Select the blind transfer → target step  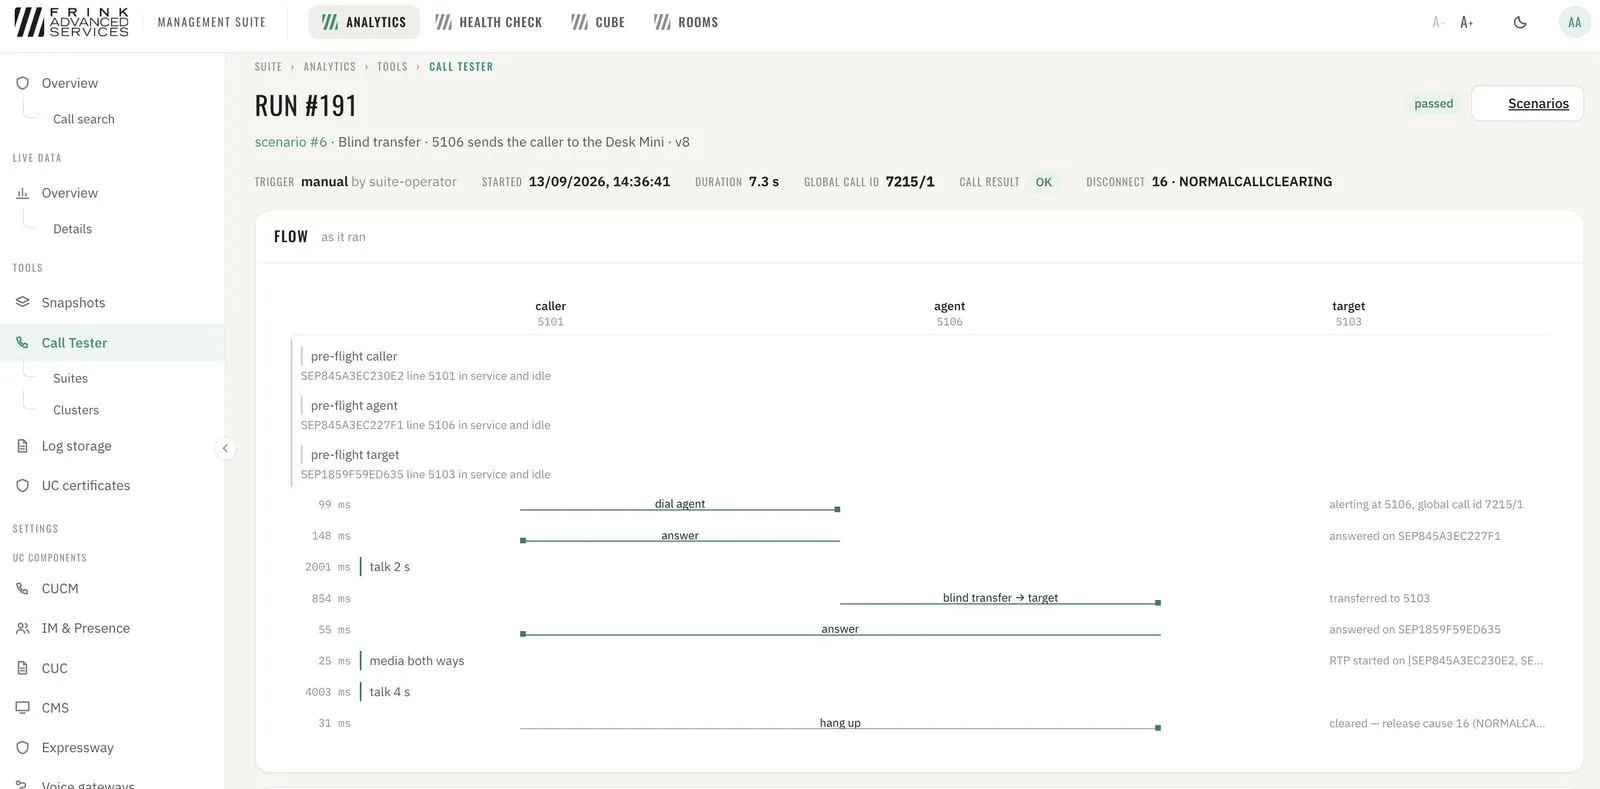(1000, 598)
